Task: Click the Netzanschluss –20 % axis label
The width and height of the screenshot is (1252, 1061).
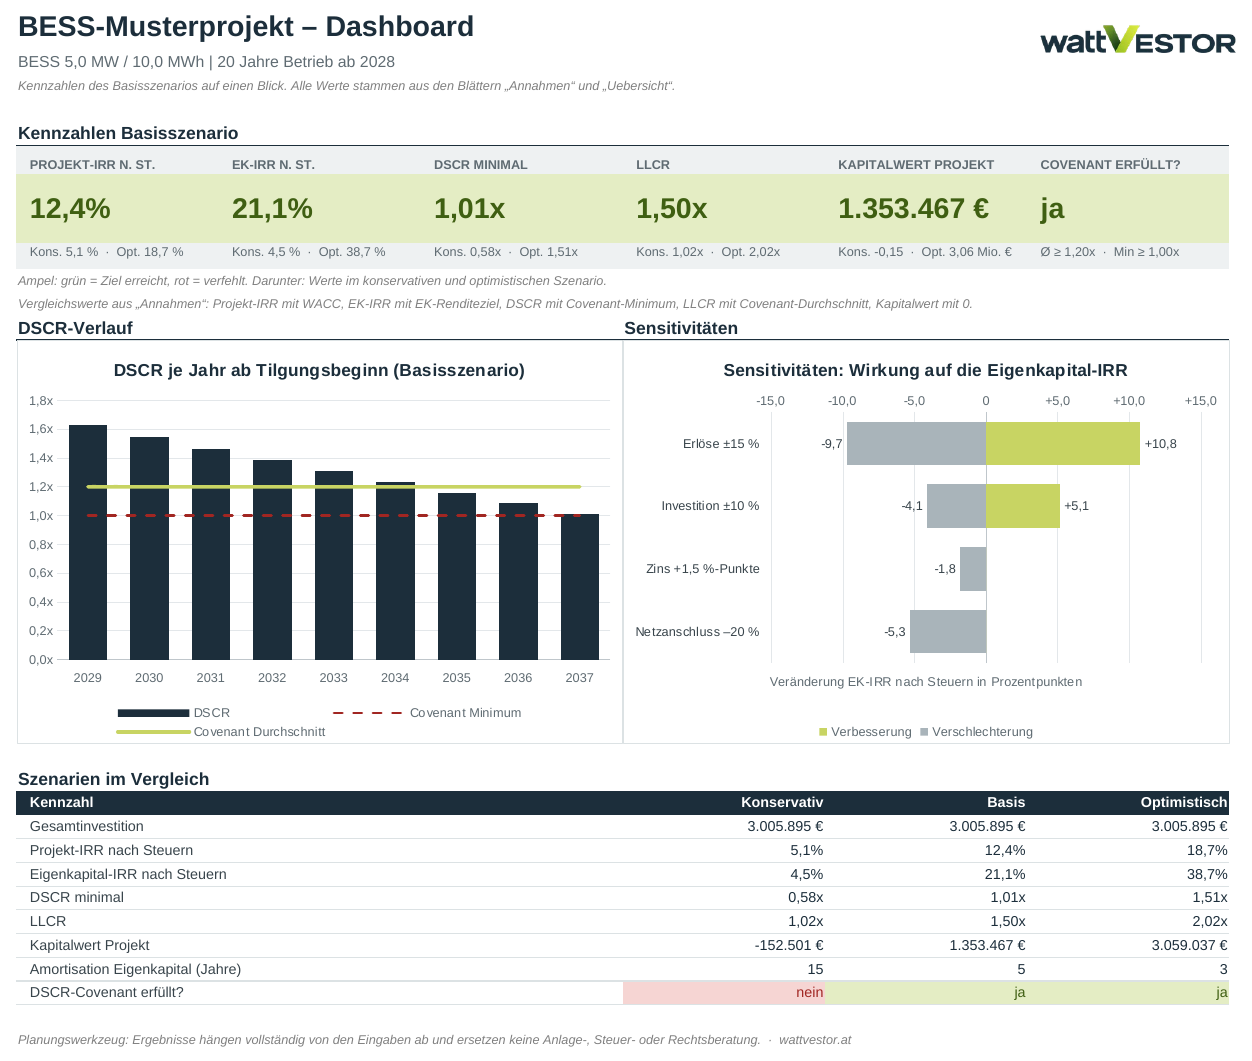Action: (697, 632)
